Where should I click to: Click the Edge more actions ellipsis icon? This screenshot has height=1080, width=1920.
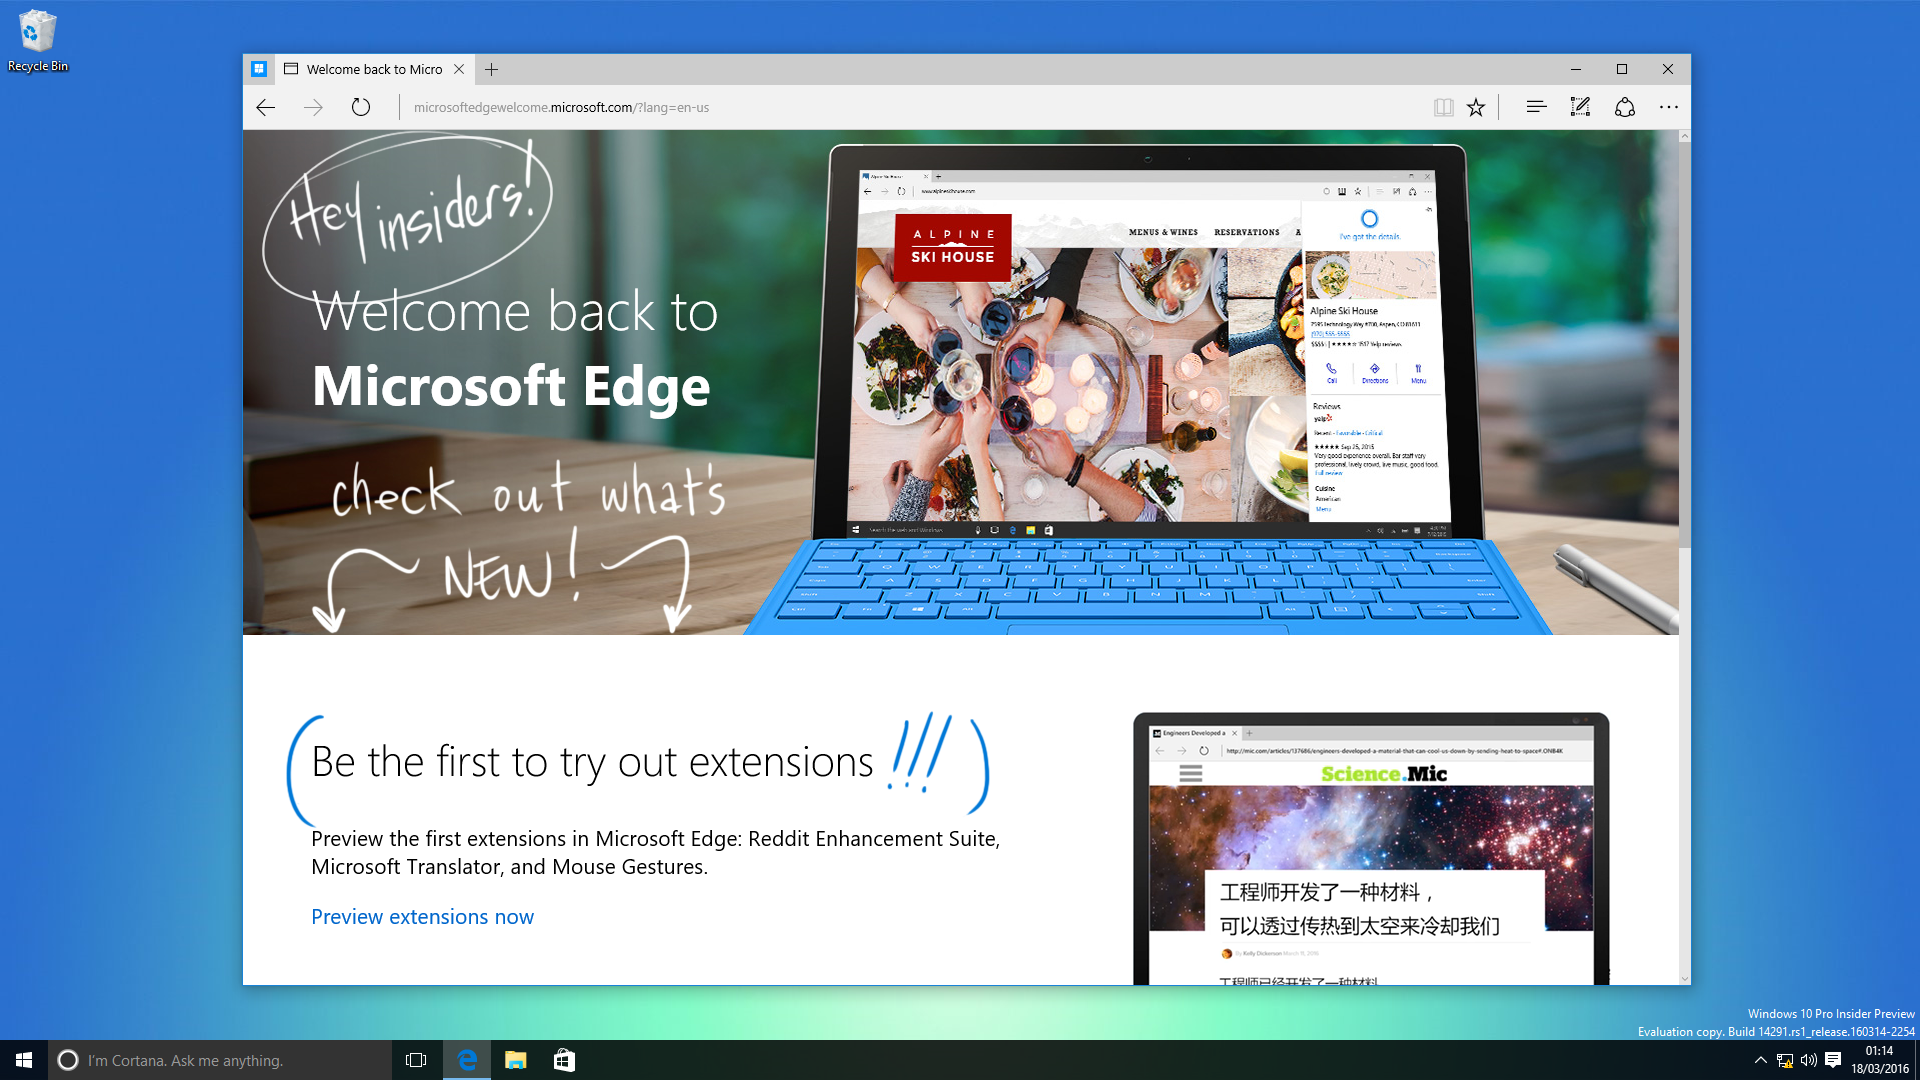[x=1668, y=107]
